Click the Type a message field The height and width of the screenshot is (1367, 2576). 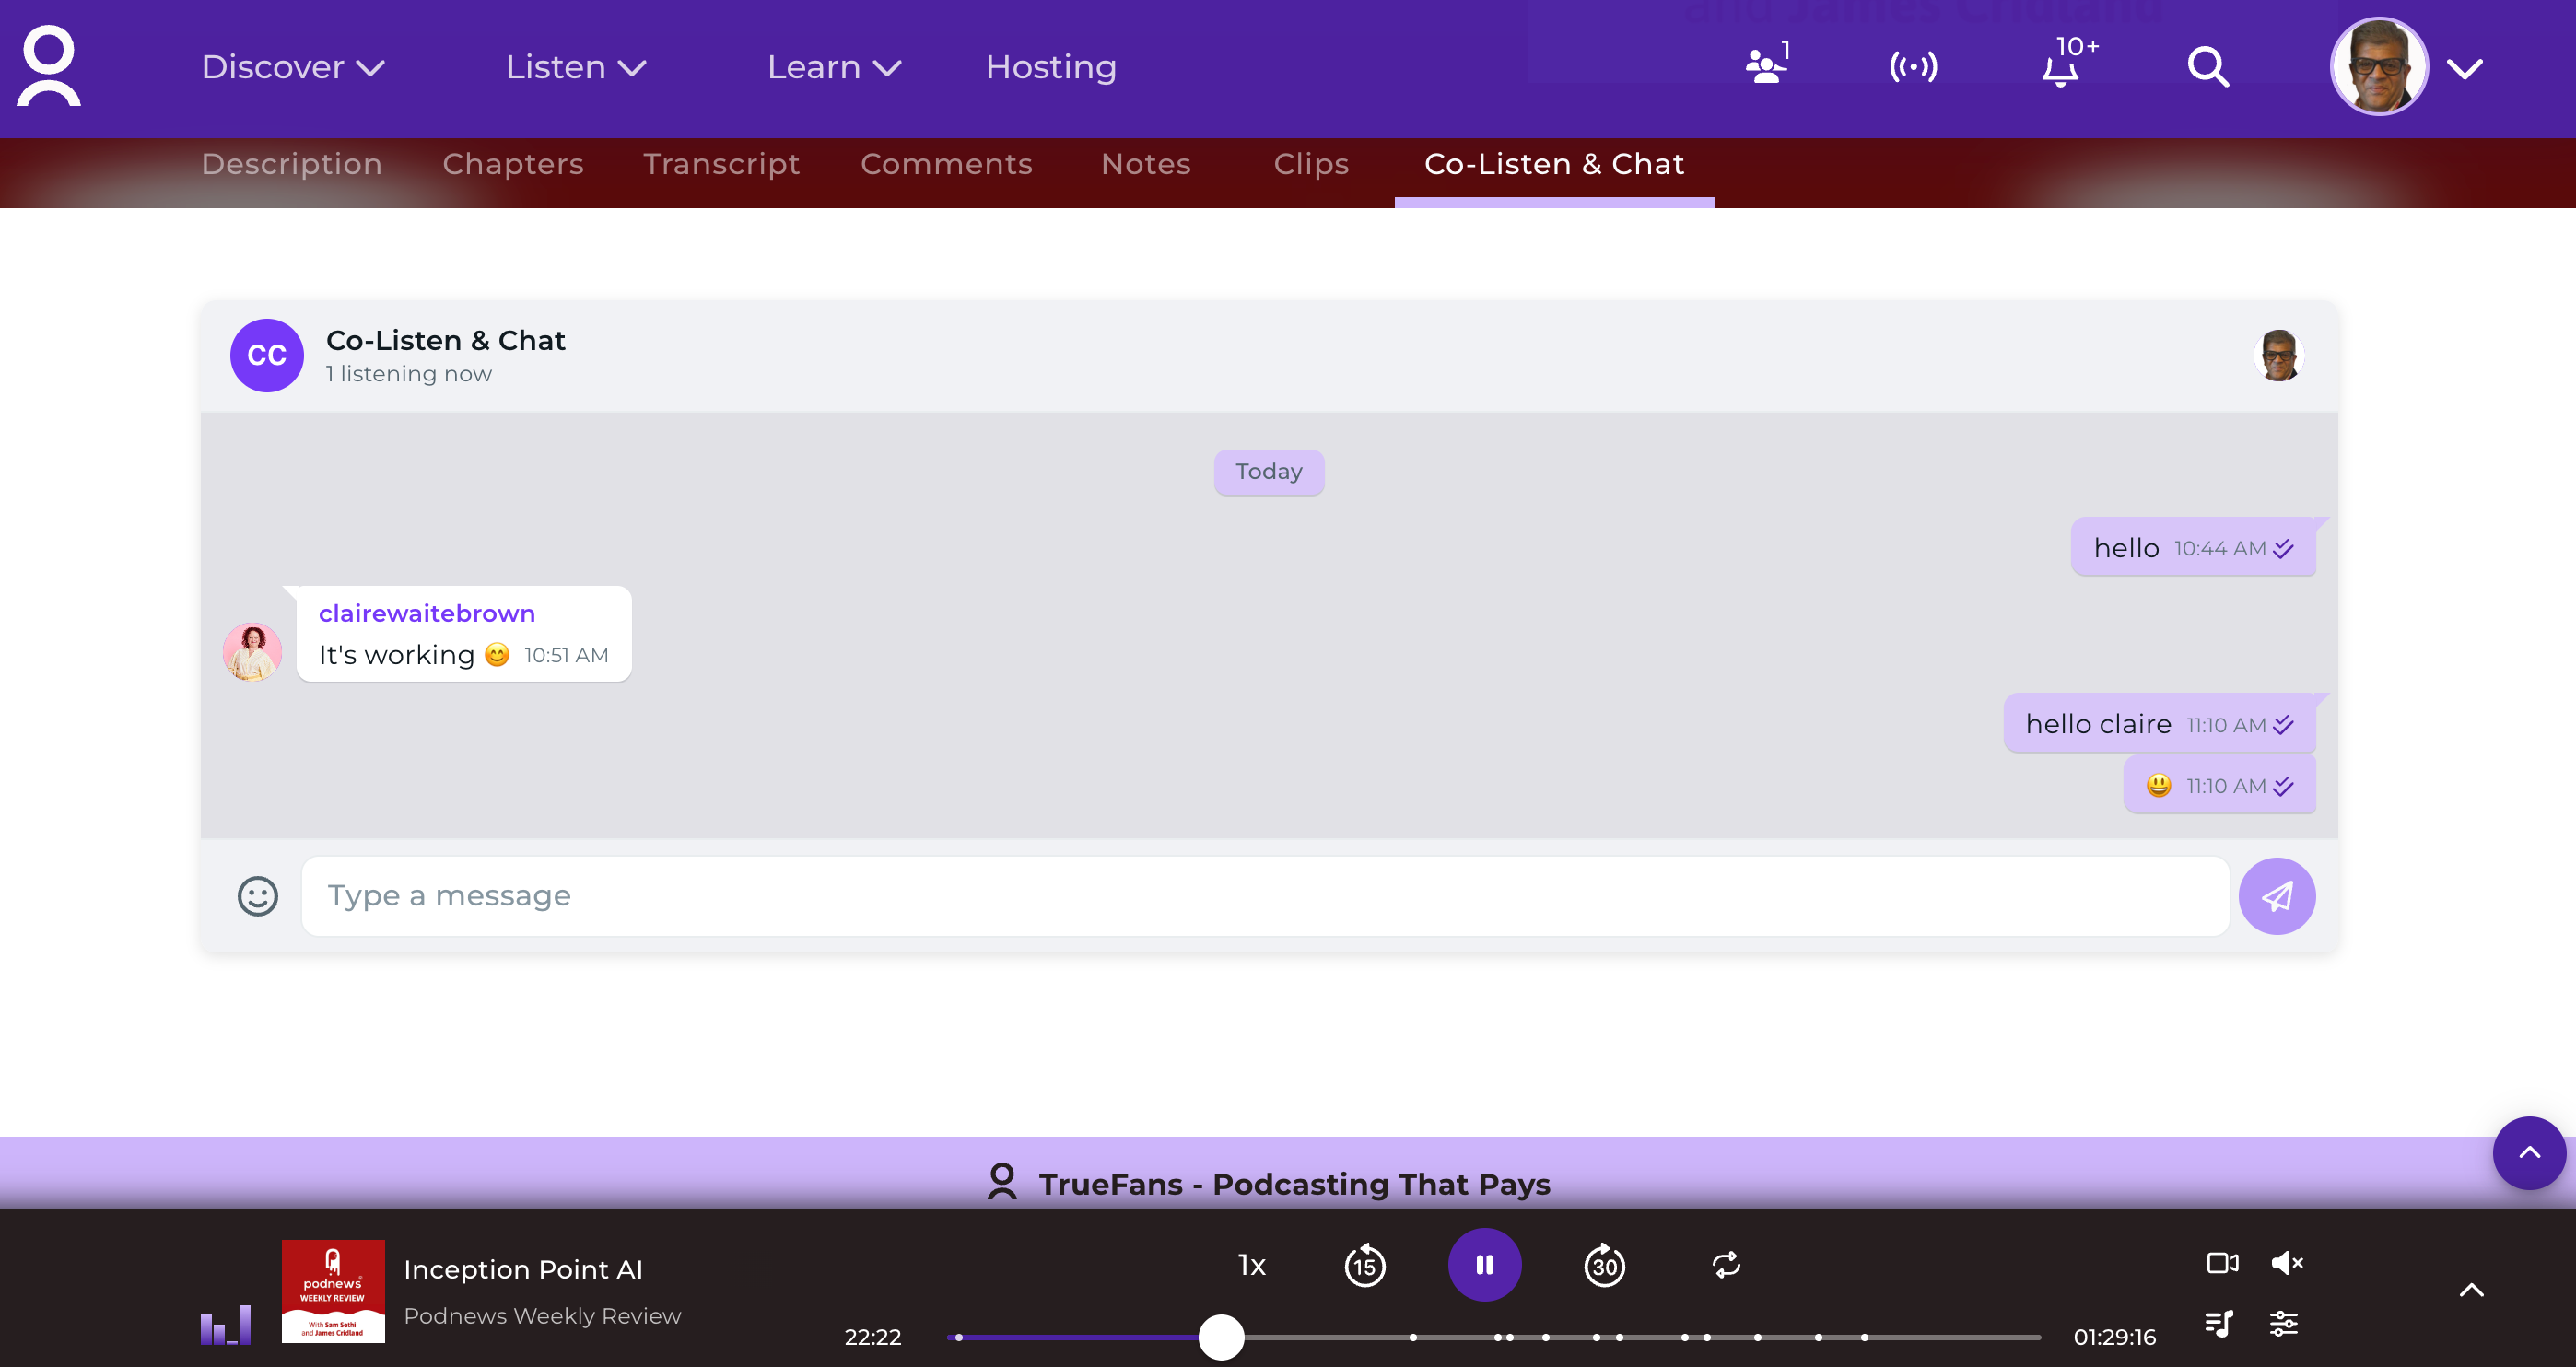click(1264, 896)
